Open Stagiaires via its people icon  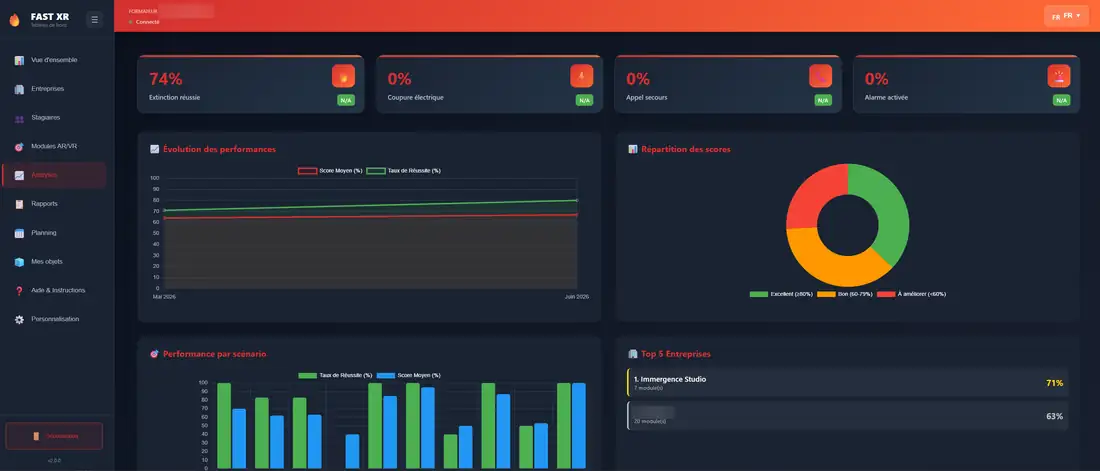tap(19, 118)
